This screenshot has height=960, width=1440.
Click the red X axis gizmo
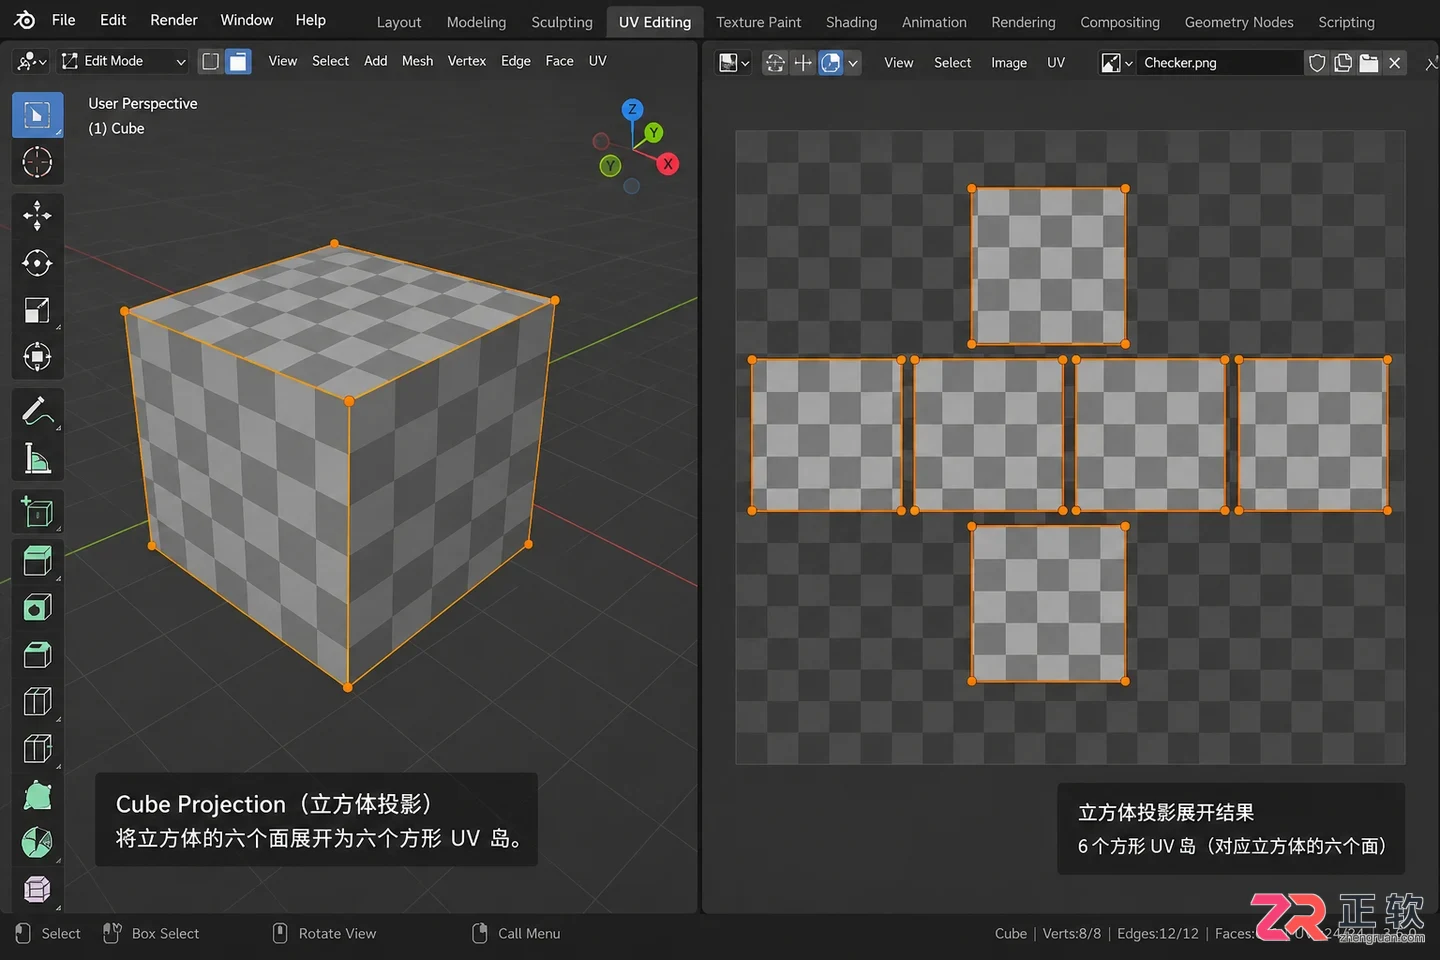coord(668,164)
